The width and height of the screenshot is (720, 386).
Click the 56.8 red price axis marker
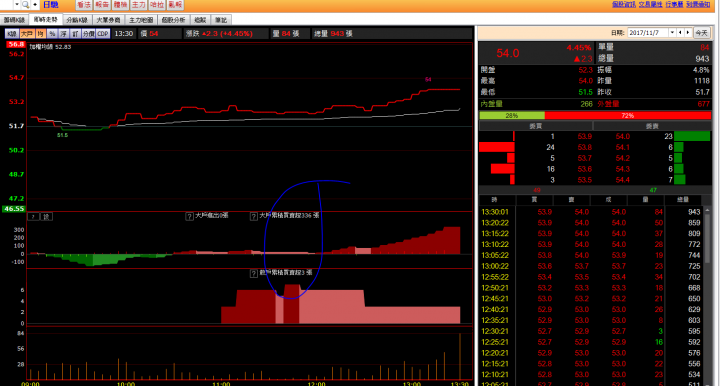pyautogui.click(x=16, y=45)
